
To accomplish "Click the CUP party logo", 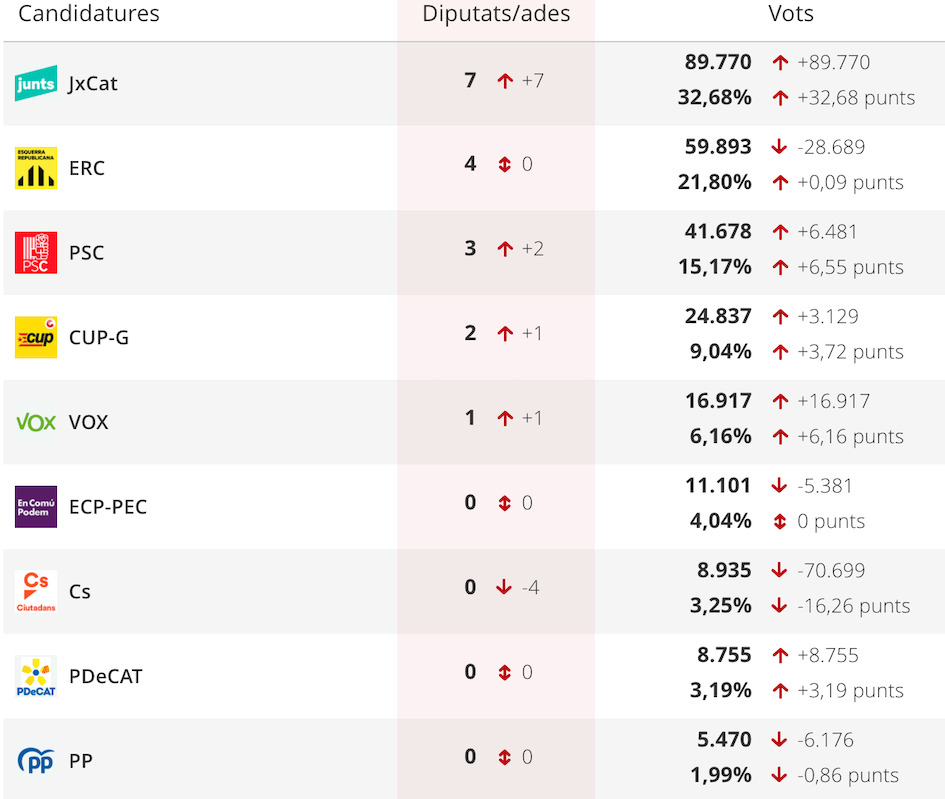I will click(x=36, y=337).
